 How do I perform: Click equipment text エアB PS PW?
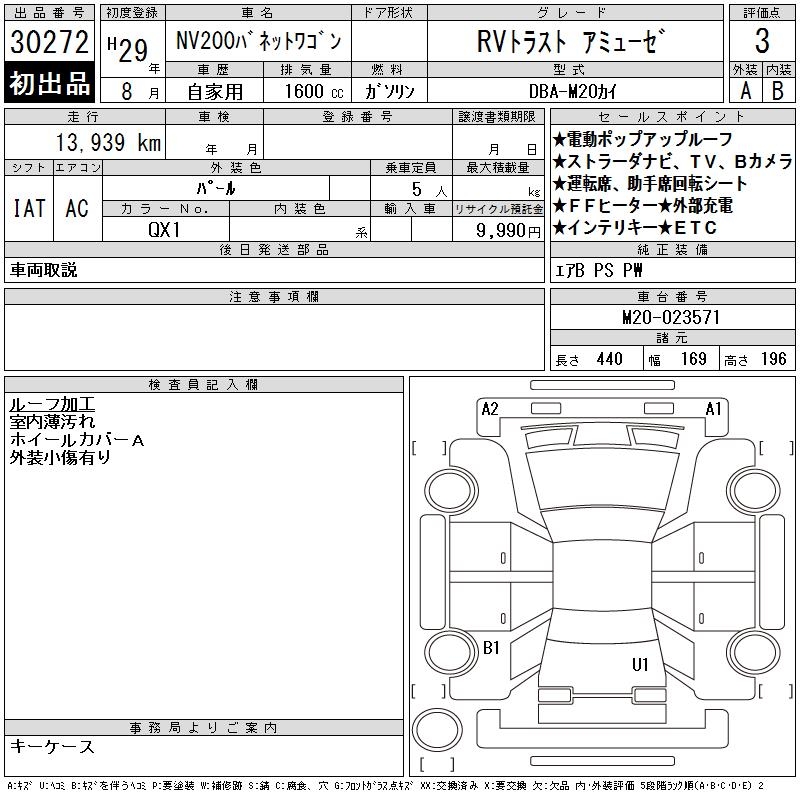pos(598,270)
